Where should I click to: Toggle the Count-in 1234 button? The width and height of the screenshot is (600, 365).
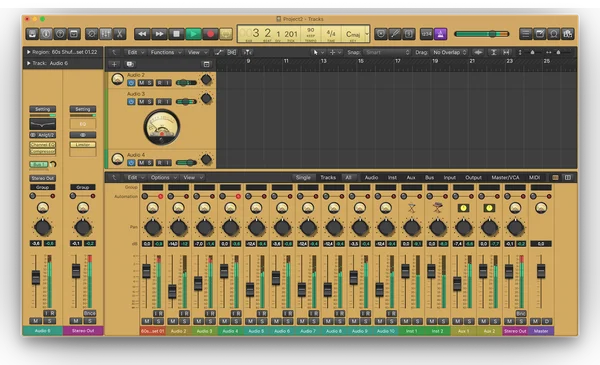[426, 34]
